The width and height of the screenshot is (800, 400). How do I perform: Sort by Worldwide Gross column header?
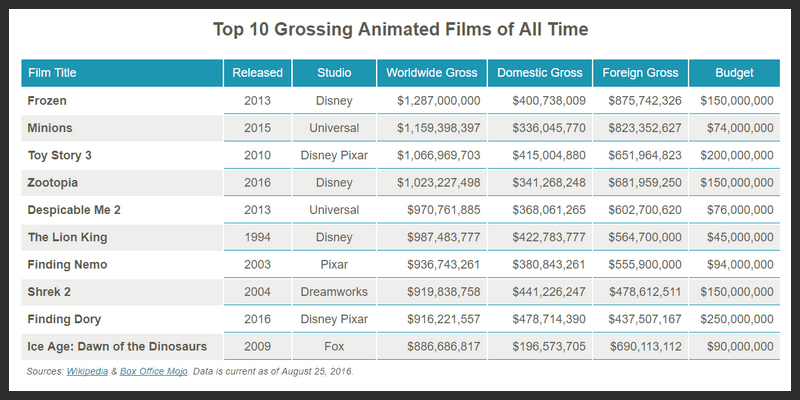coord(431,73)
